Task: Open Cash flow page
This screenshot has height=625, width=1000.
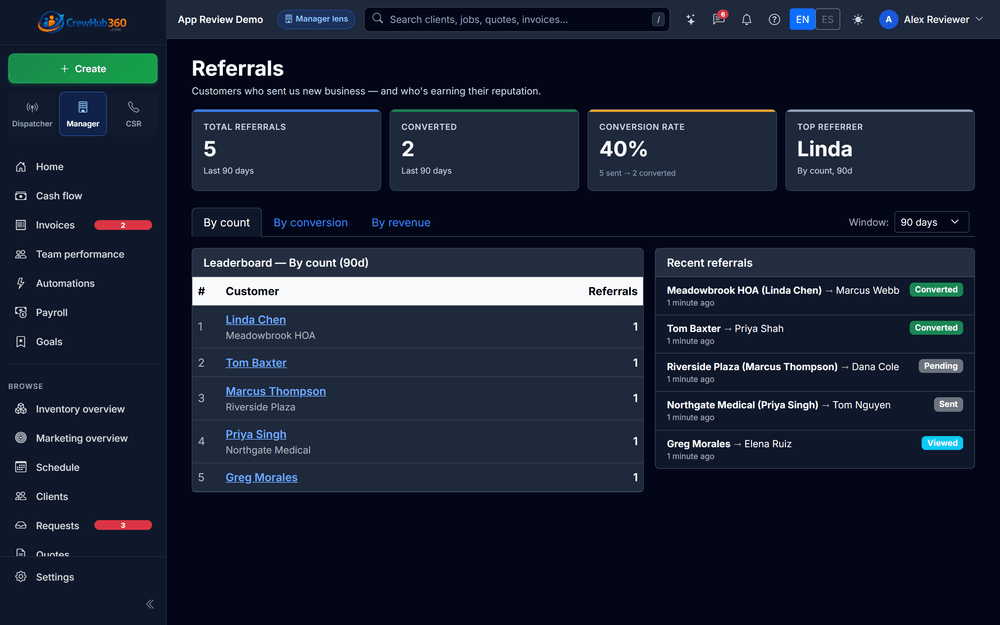Action: (83, 196)
